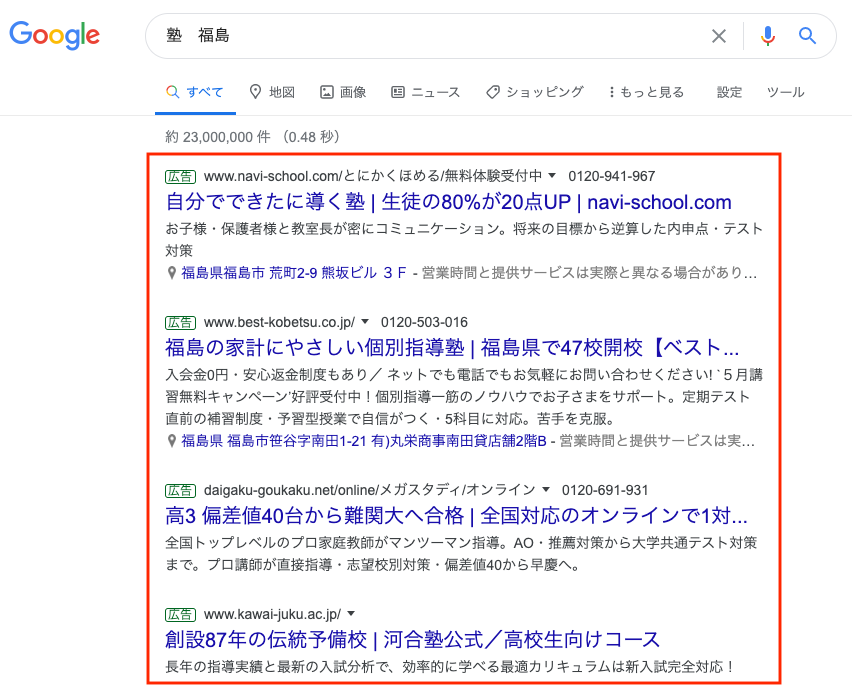Expand dropdown arrow next to kawai-juku.ac.jp URL
The height and width of the screenshot is (693, 852).
tap(351, 614)
